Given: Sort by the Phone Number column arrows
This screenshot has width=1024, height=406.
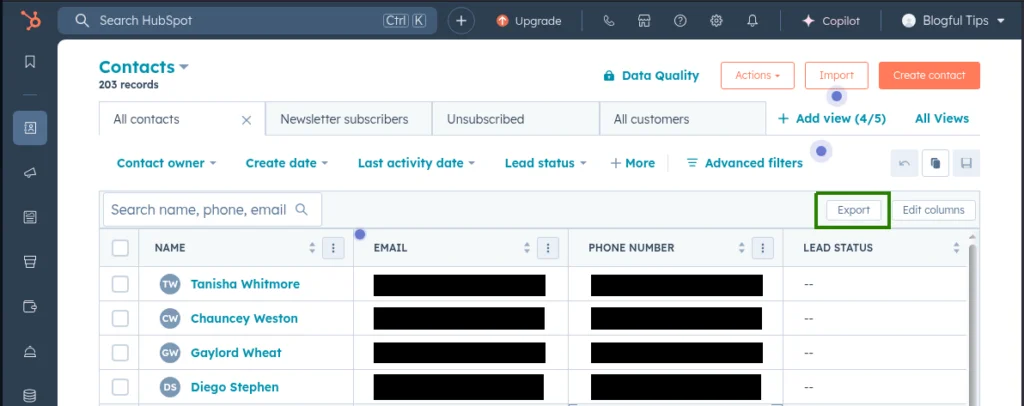Looking at the screenshot, I should click(741, 248).
